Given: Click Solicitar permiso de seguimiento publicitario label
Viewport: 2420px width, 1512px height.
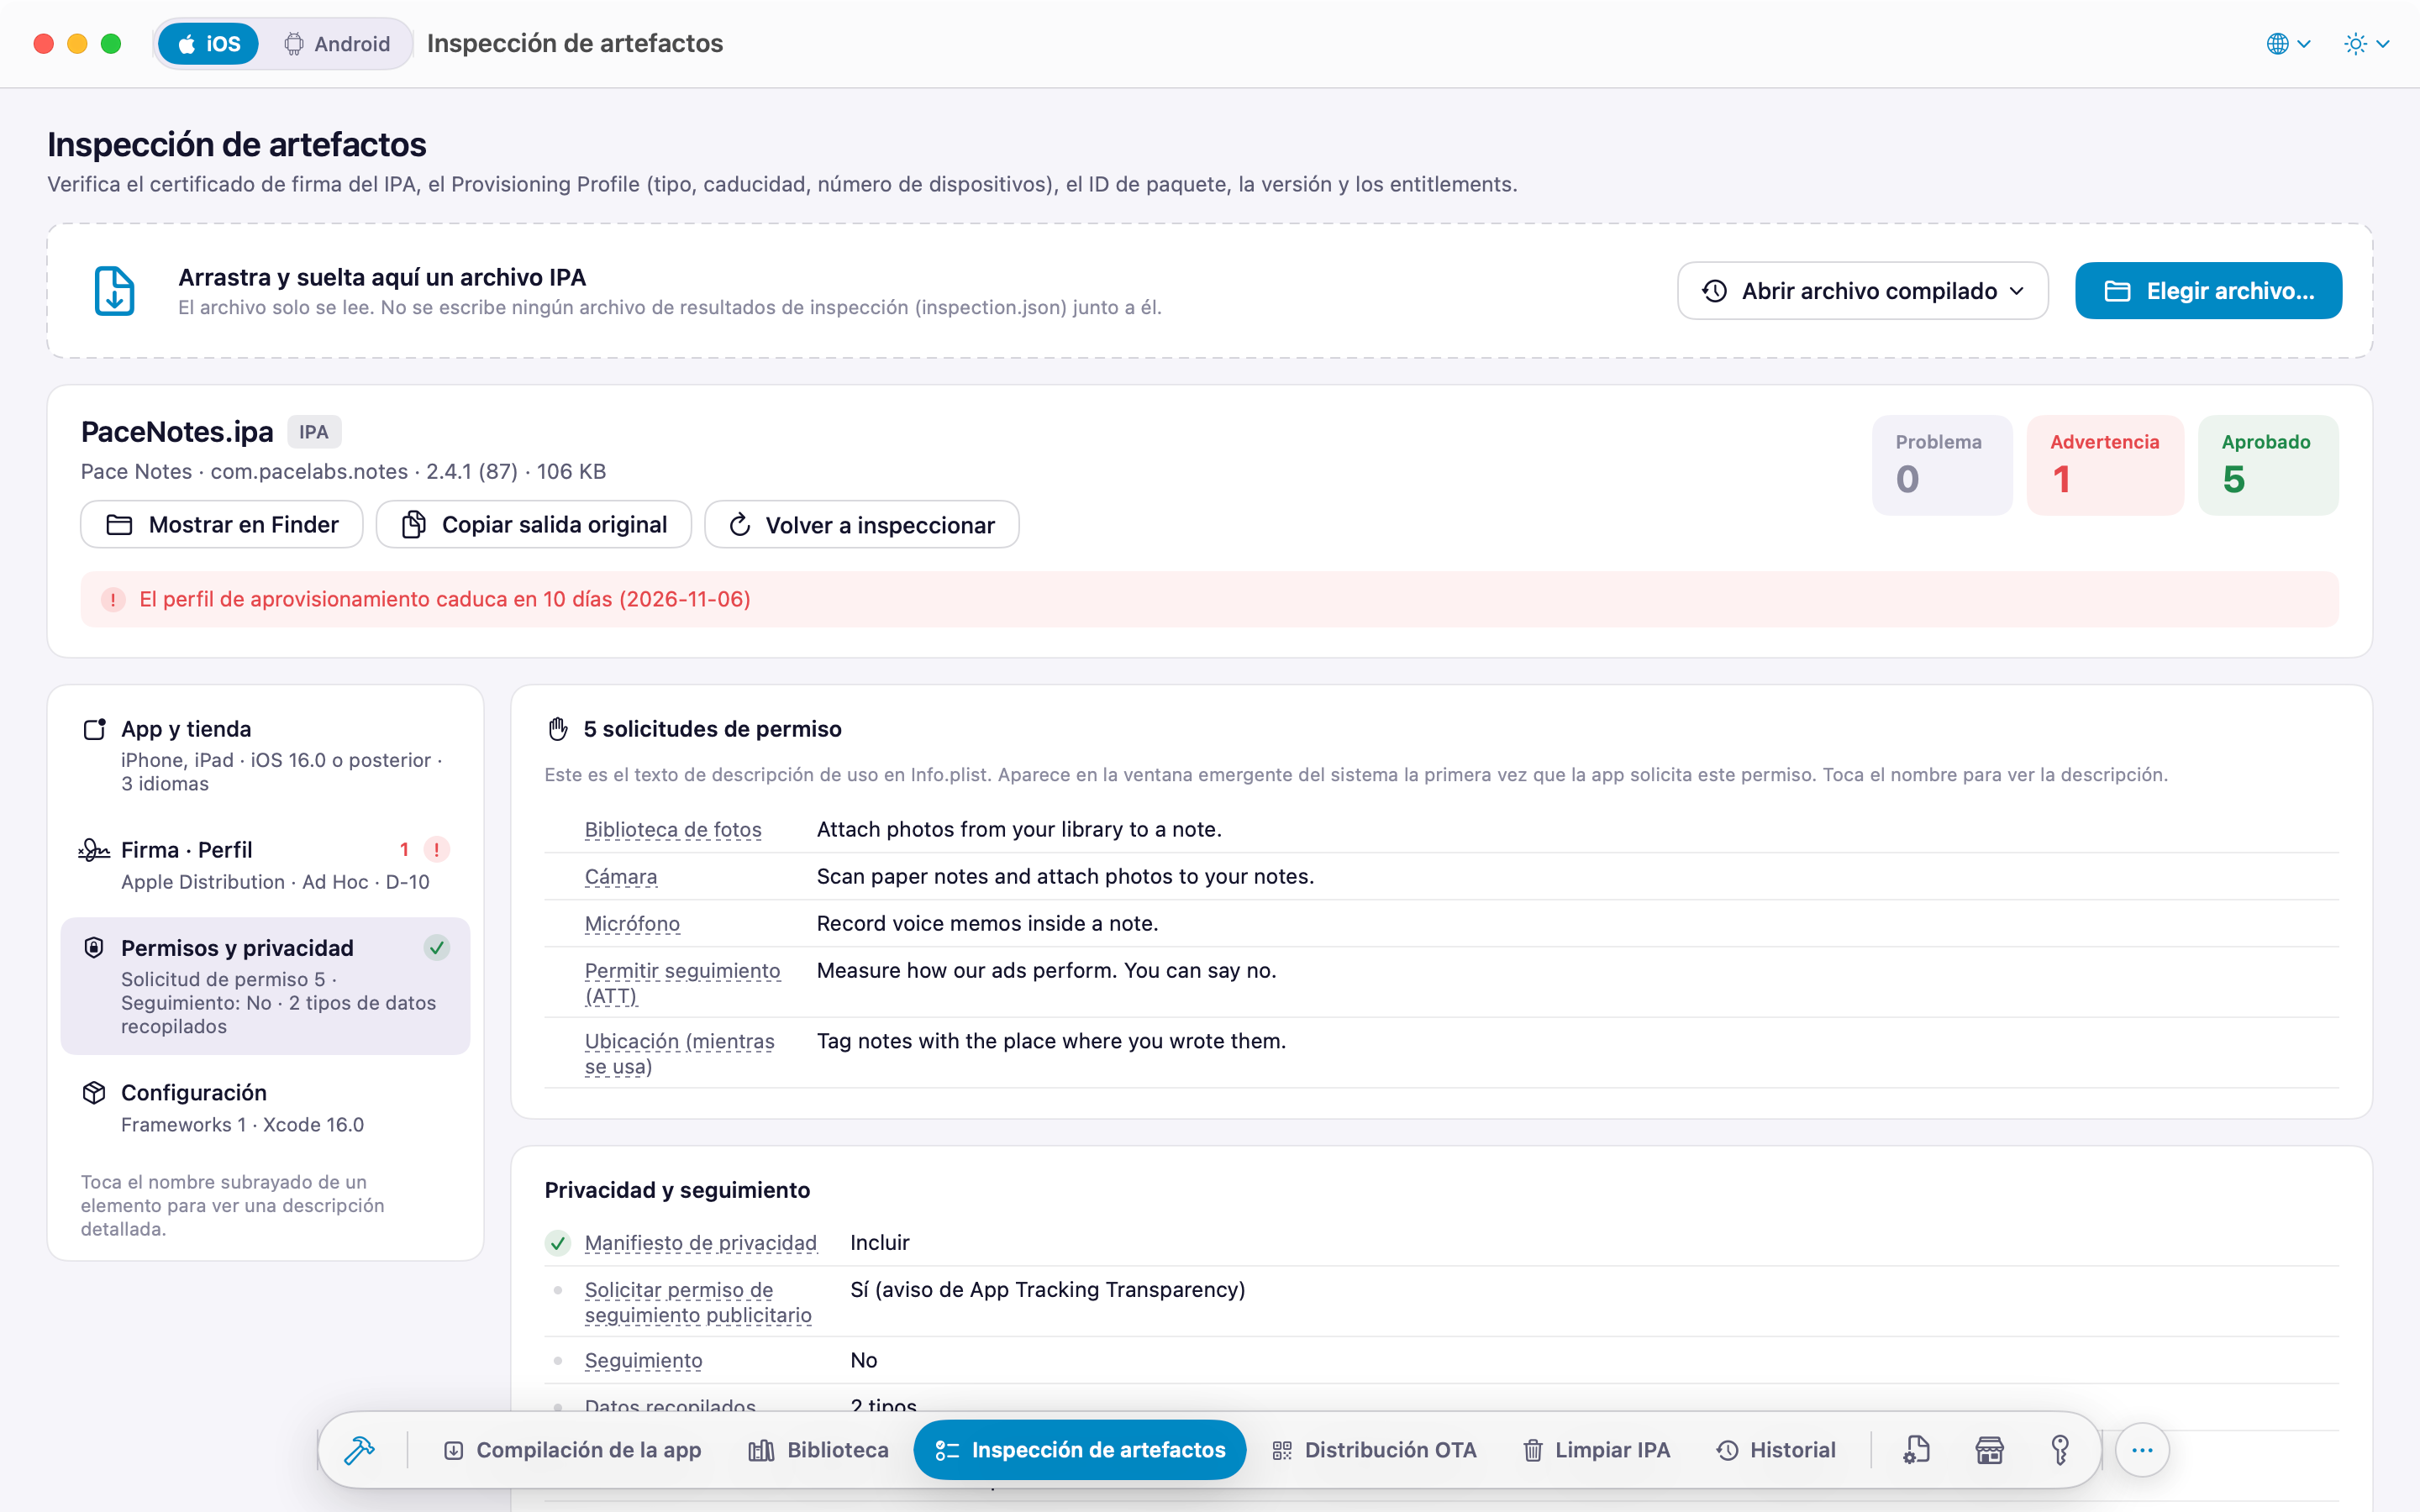Looking at the screenshot, I should point(698,1302).
